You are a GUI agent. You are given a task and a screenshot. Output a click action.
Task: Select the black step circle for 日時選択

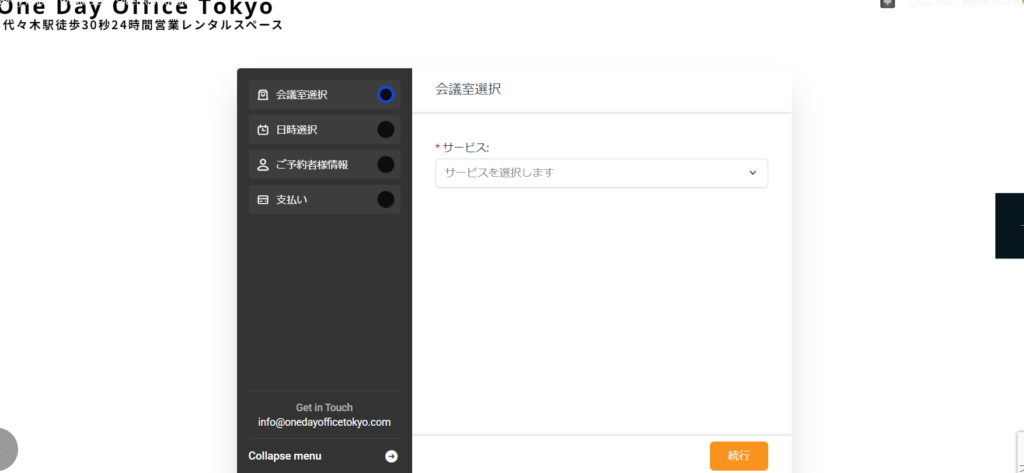click(x=385, y=130)
